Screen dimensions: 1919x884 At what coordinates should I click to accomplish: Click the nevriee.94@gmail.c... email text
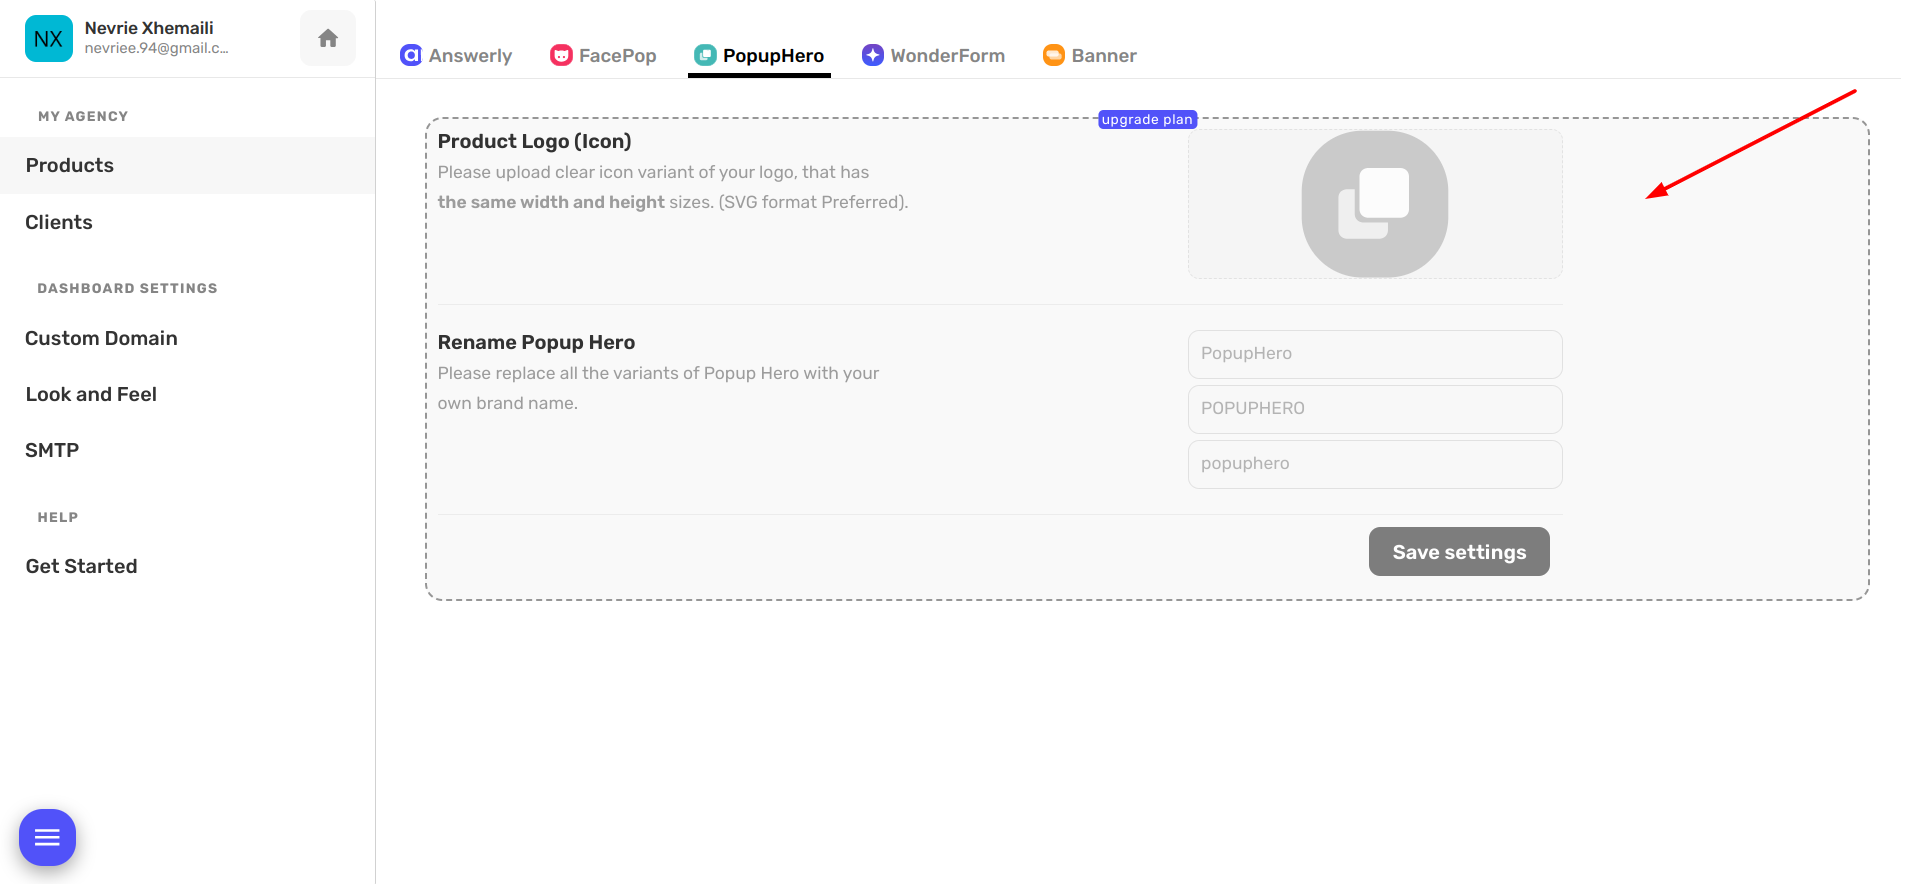click(x=156, y=48)
